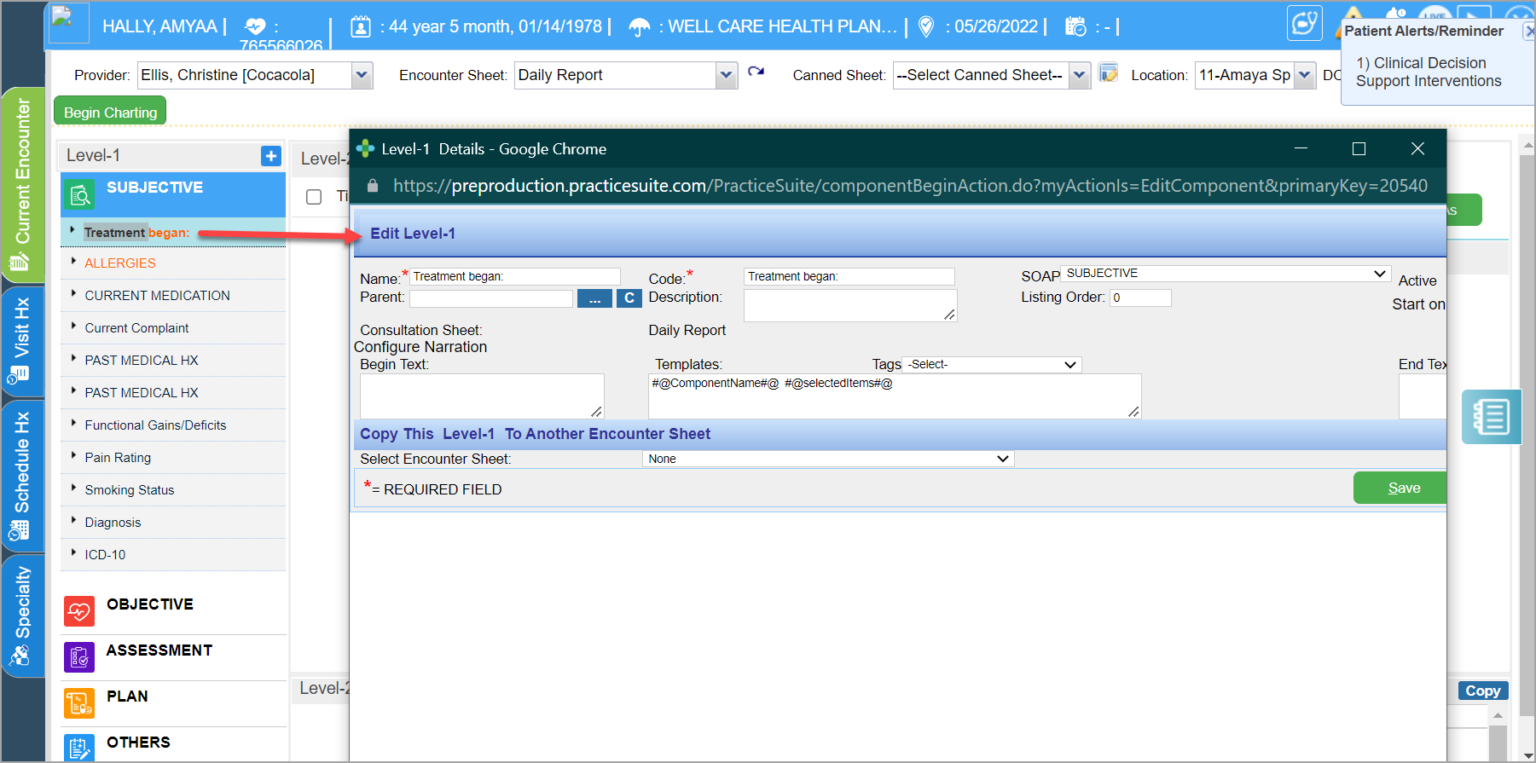Click the patient photo thumbnail

click(x=69, y=25)
